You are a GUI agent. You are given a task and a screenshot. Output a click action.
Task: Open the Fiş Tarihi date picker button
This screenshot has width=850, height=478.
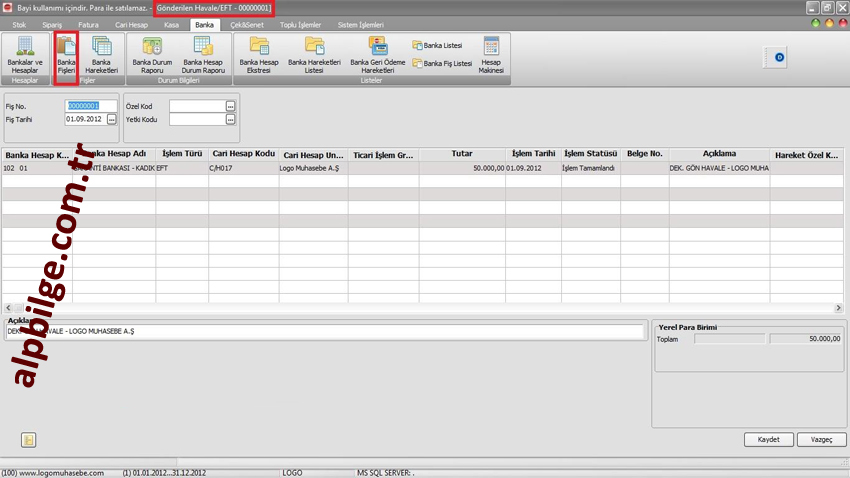tap(112, 120)
